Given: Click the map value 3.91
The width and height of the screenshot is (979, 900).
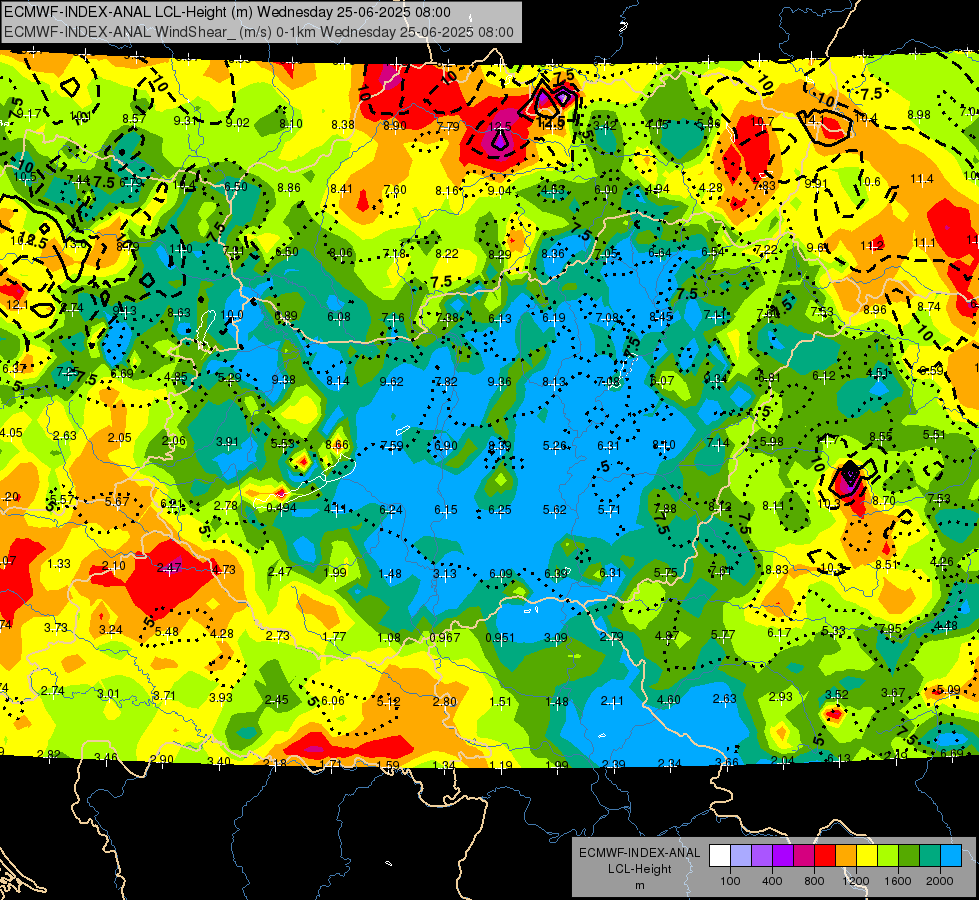Looking at the screenshot, I should pyautogui.click(x=227, y=442).
